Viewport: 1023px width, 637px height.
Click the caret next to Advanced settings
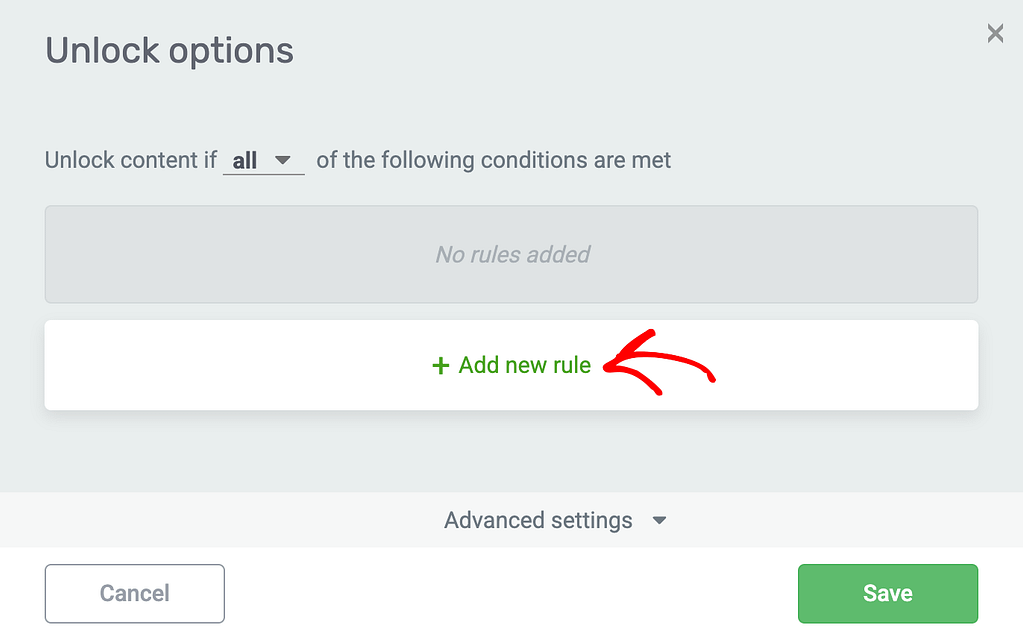tap(659, 521)
